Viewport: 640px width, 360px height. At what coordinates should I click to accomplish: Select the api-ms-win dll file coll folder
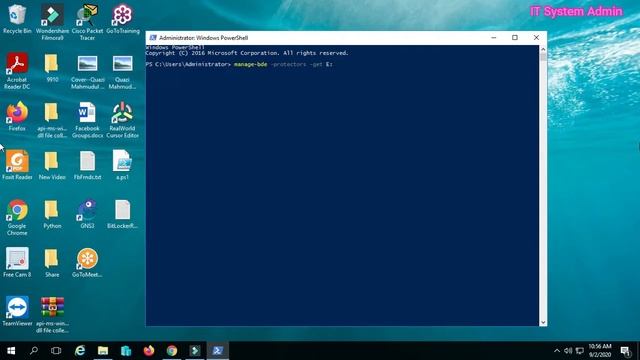click(52, 120)
